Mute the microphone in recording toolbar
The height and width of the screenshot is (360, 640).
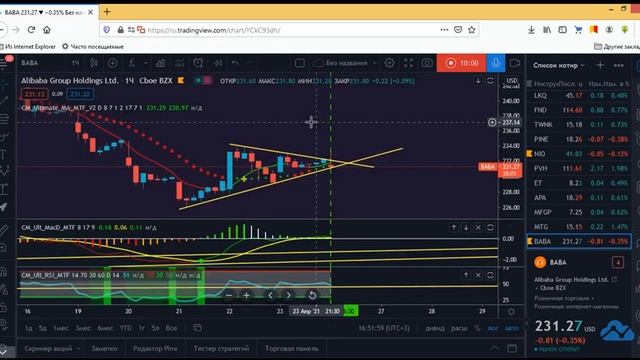[496, 63]
